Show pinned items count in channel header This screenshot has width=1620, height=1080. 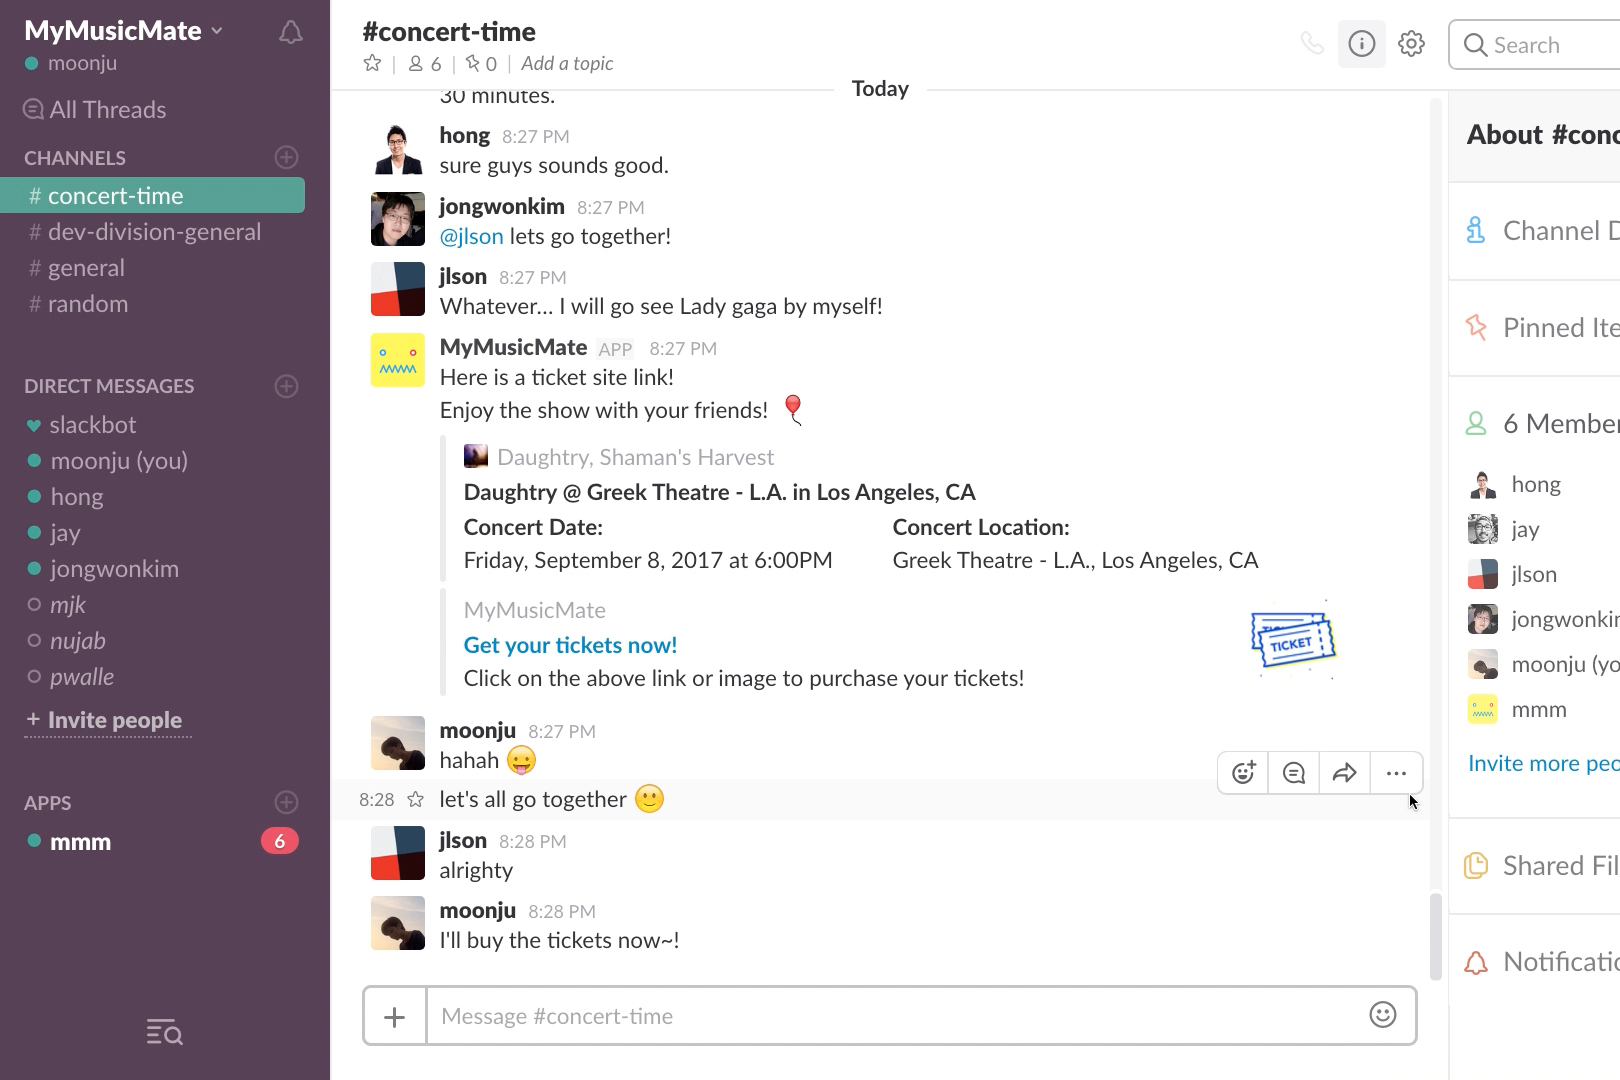click(481, 63)
